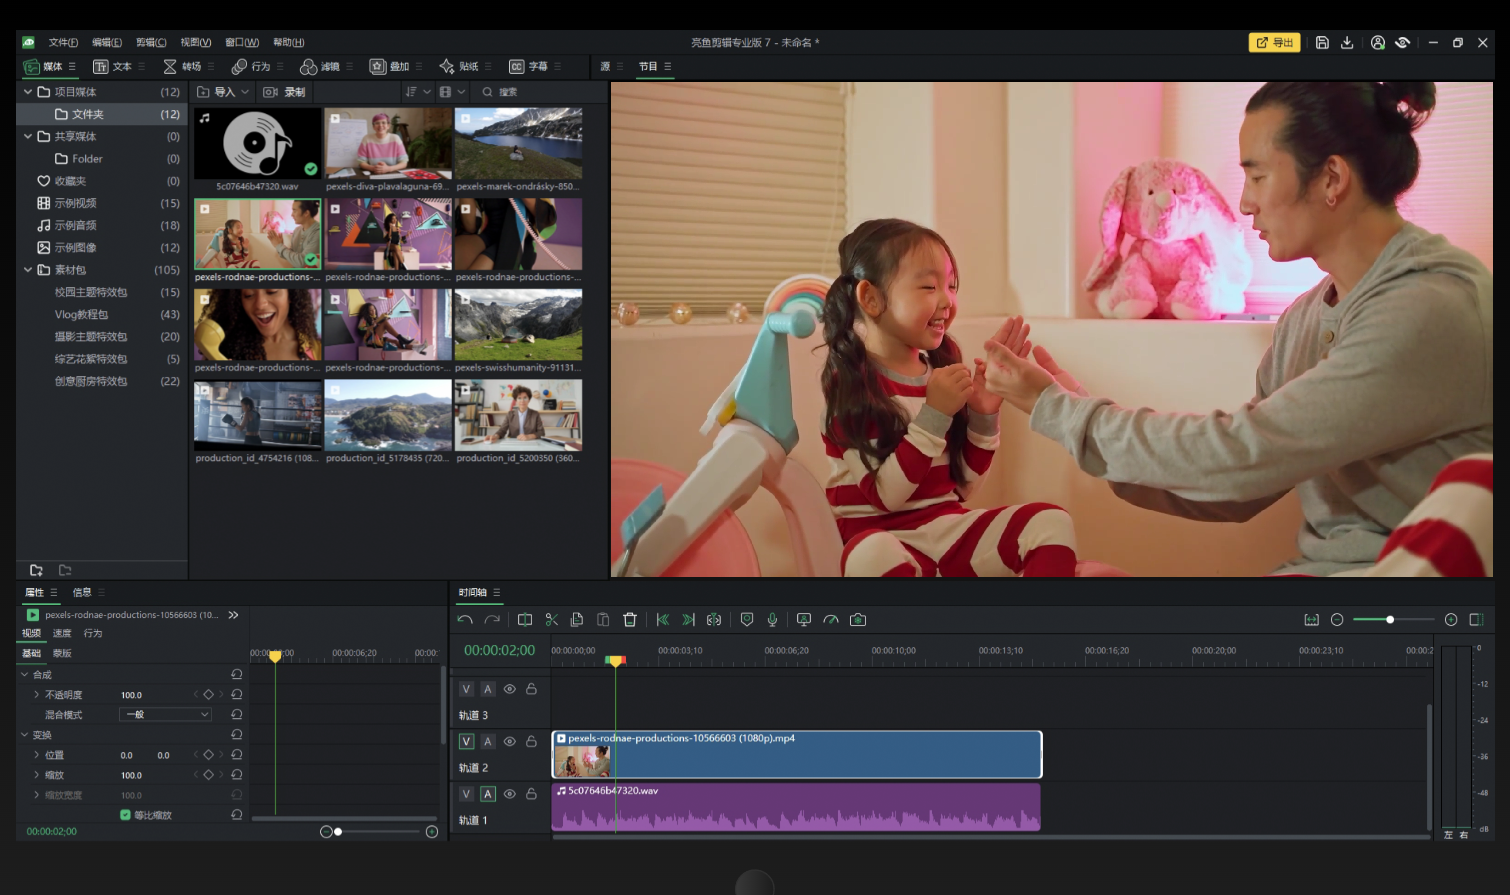Screen dimensions: 1510x895
Task: Select the 5c07646b47320.wav audio thumbnail
Action: click(257, 143)
